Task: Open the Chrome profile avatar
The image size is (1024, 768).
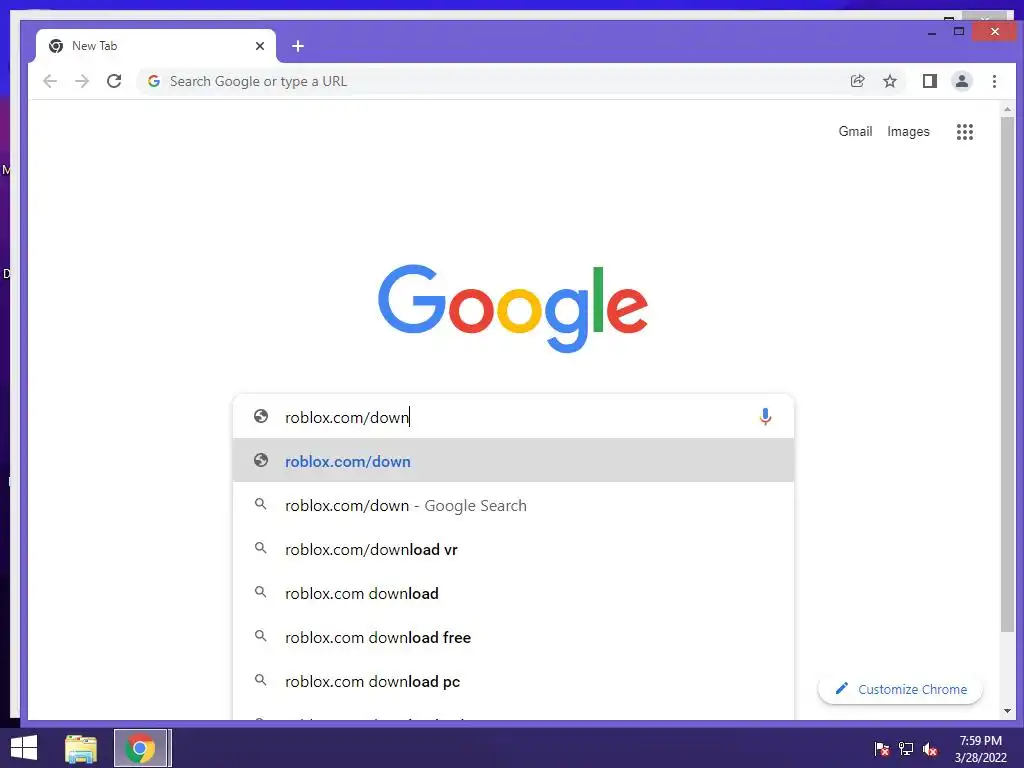Action: point(961,81)
